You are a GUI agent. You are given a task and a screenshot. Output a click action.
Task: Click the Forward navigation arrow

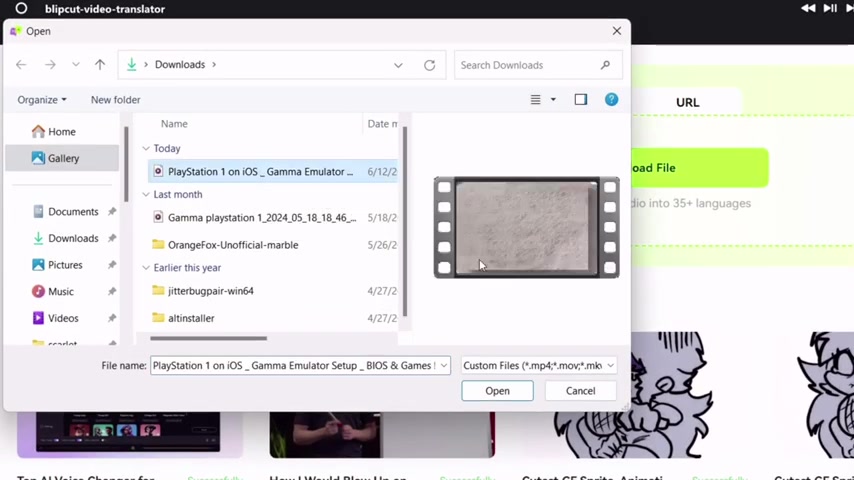pos(50,65)
